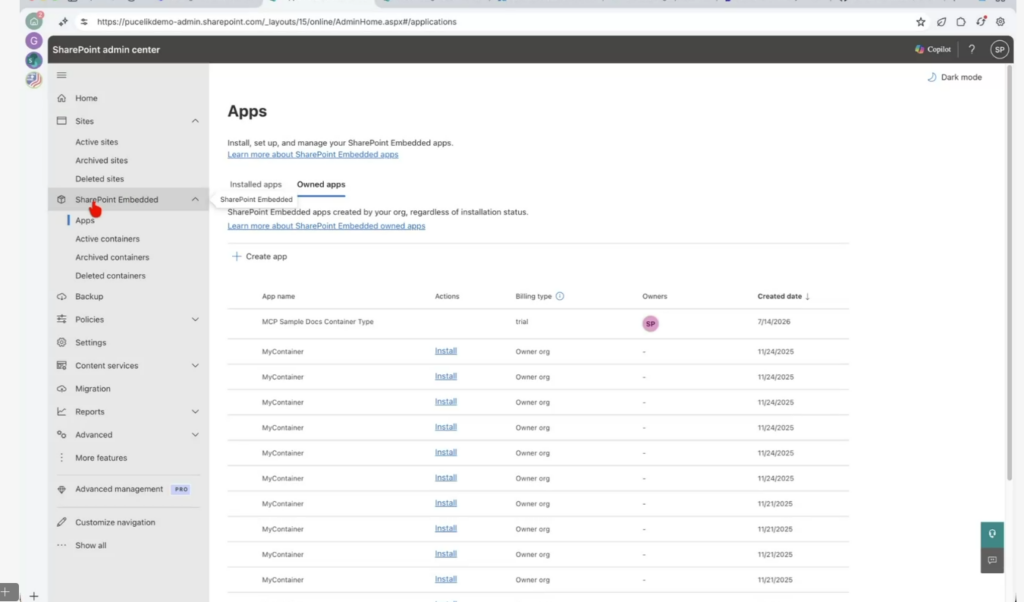Click the Settings gear icon in sidebar

61,342
